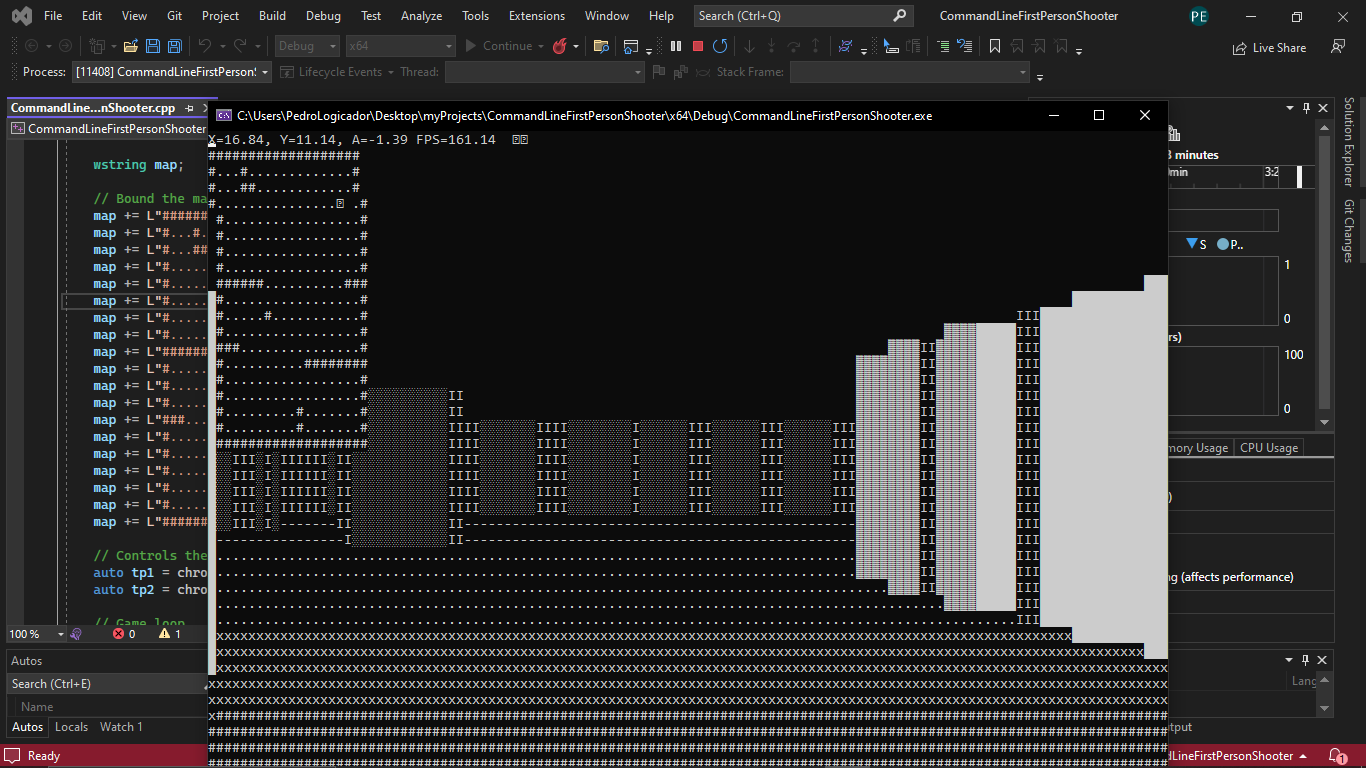Switch to the Locals tab
This screenshot has width=1366, height=768.
[x=71, y=727]
